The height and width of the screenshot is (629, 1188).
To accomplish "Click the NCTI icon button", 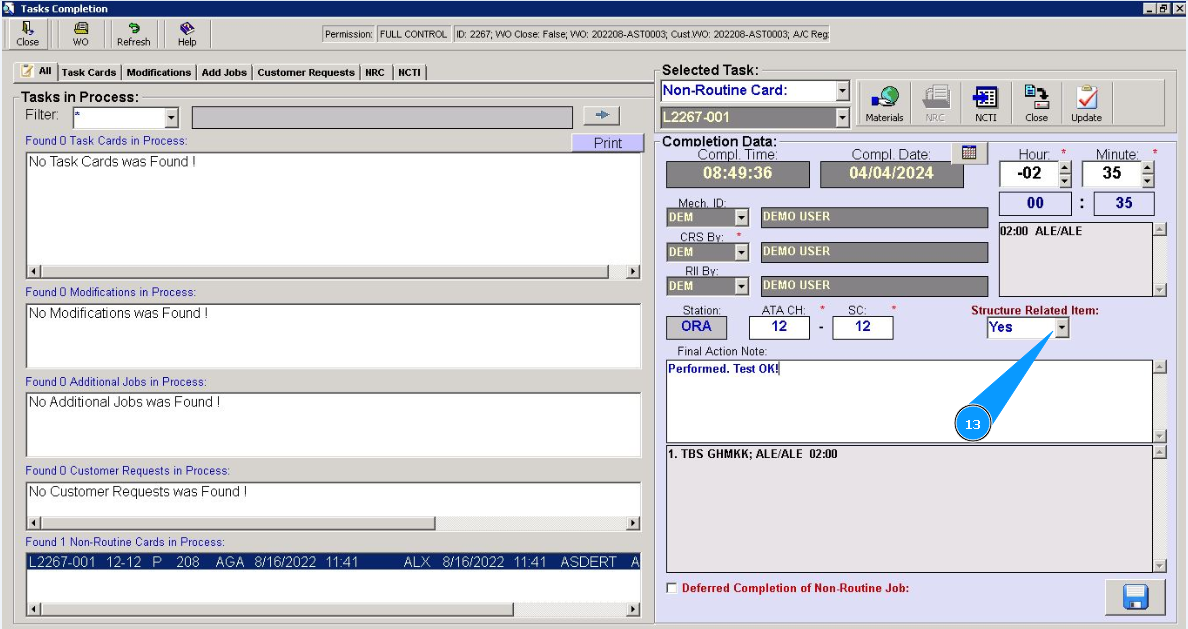I will [x=985, y=103].
